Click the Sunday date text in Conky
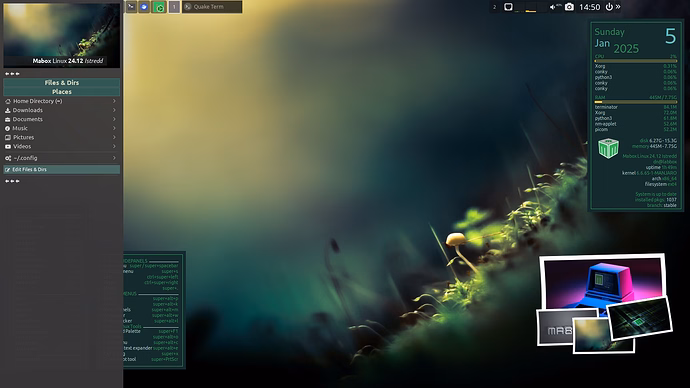The image size is (690, 388). point(609,32)
